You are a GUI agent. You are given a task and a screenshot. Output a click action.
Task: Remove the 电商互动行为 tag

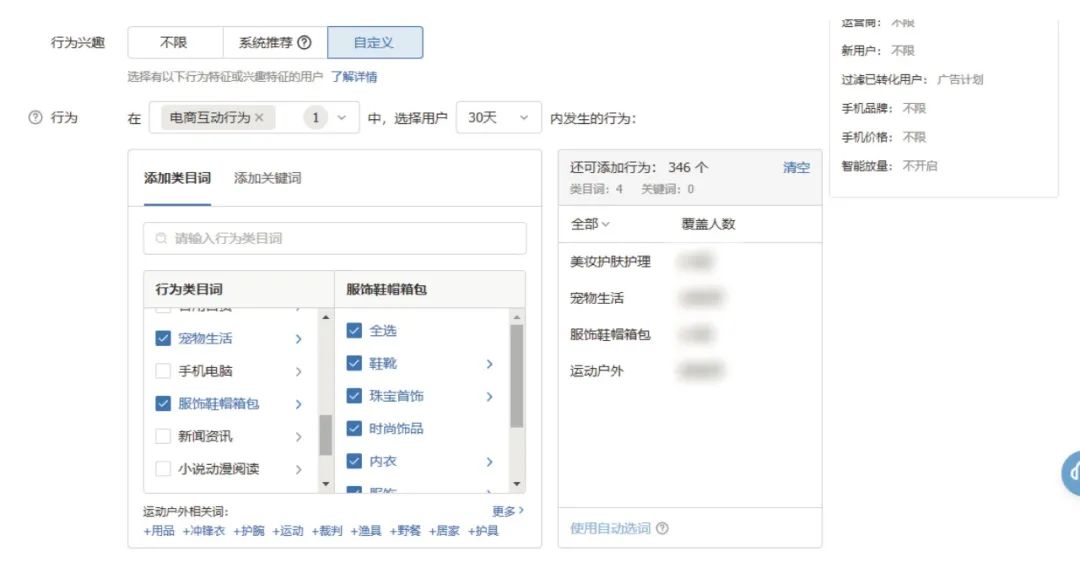tap(259, 118)
